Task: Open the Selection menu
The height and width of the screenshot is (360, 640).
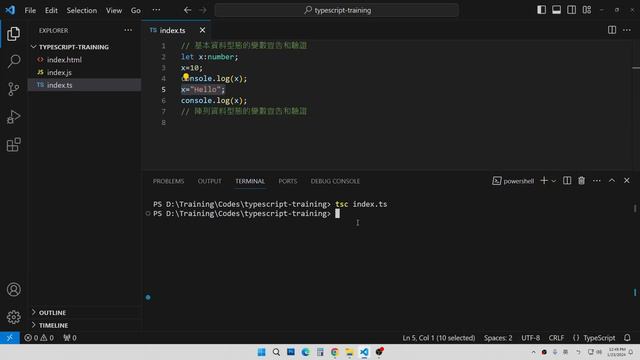Action: (x=82, y=10)
